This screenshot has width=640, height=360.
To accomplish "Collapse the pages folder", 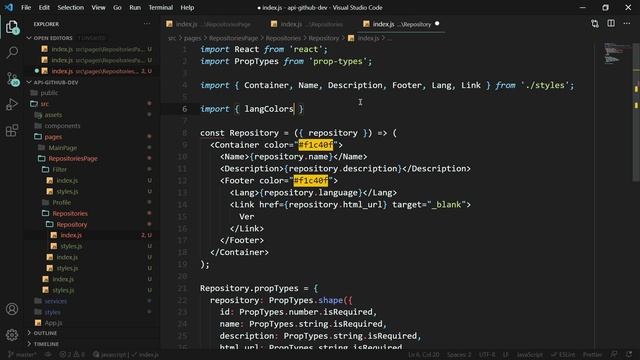I will [53, 137].
